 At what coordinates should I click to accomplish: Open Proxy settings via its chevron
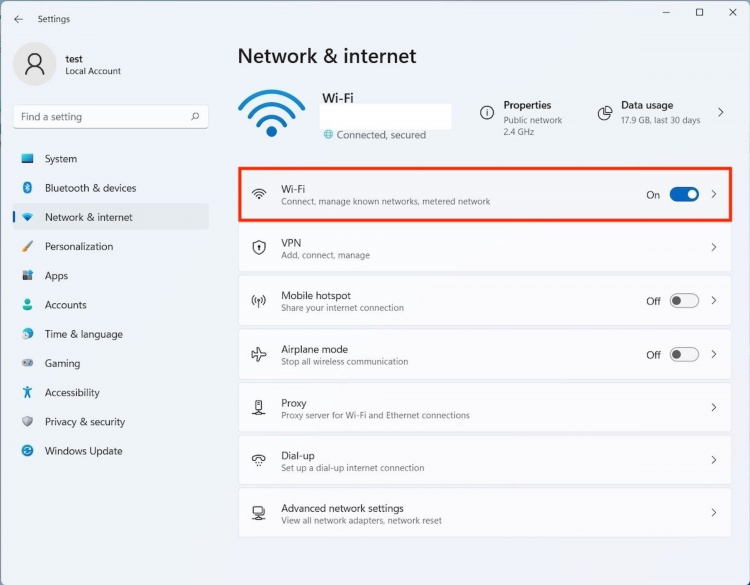[714, 408]
